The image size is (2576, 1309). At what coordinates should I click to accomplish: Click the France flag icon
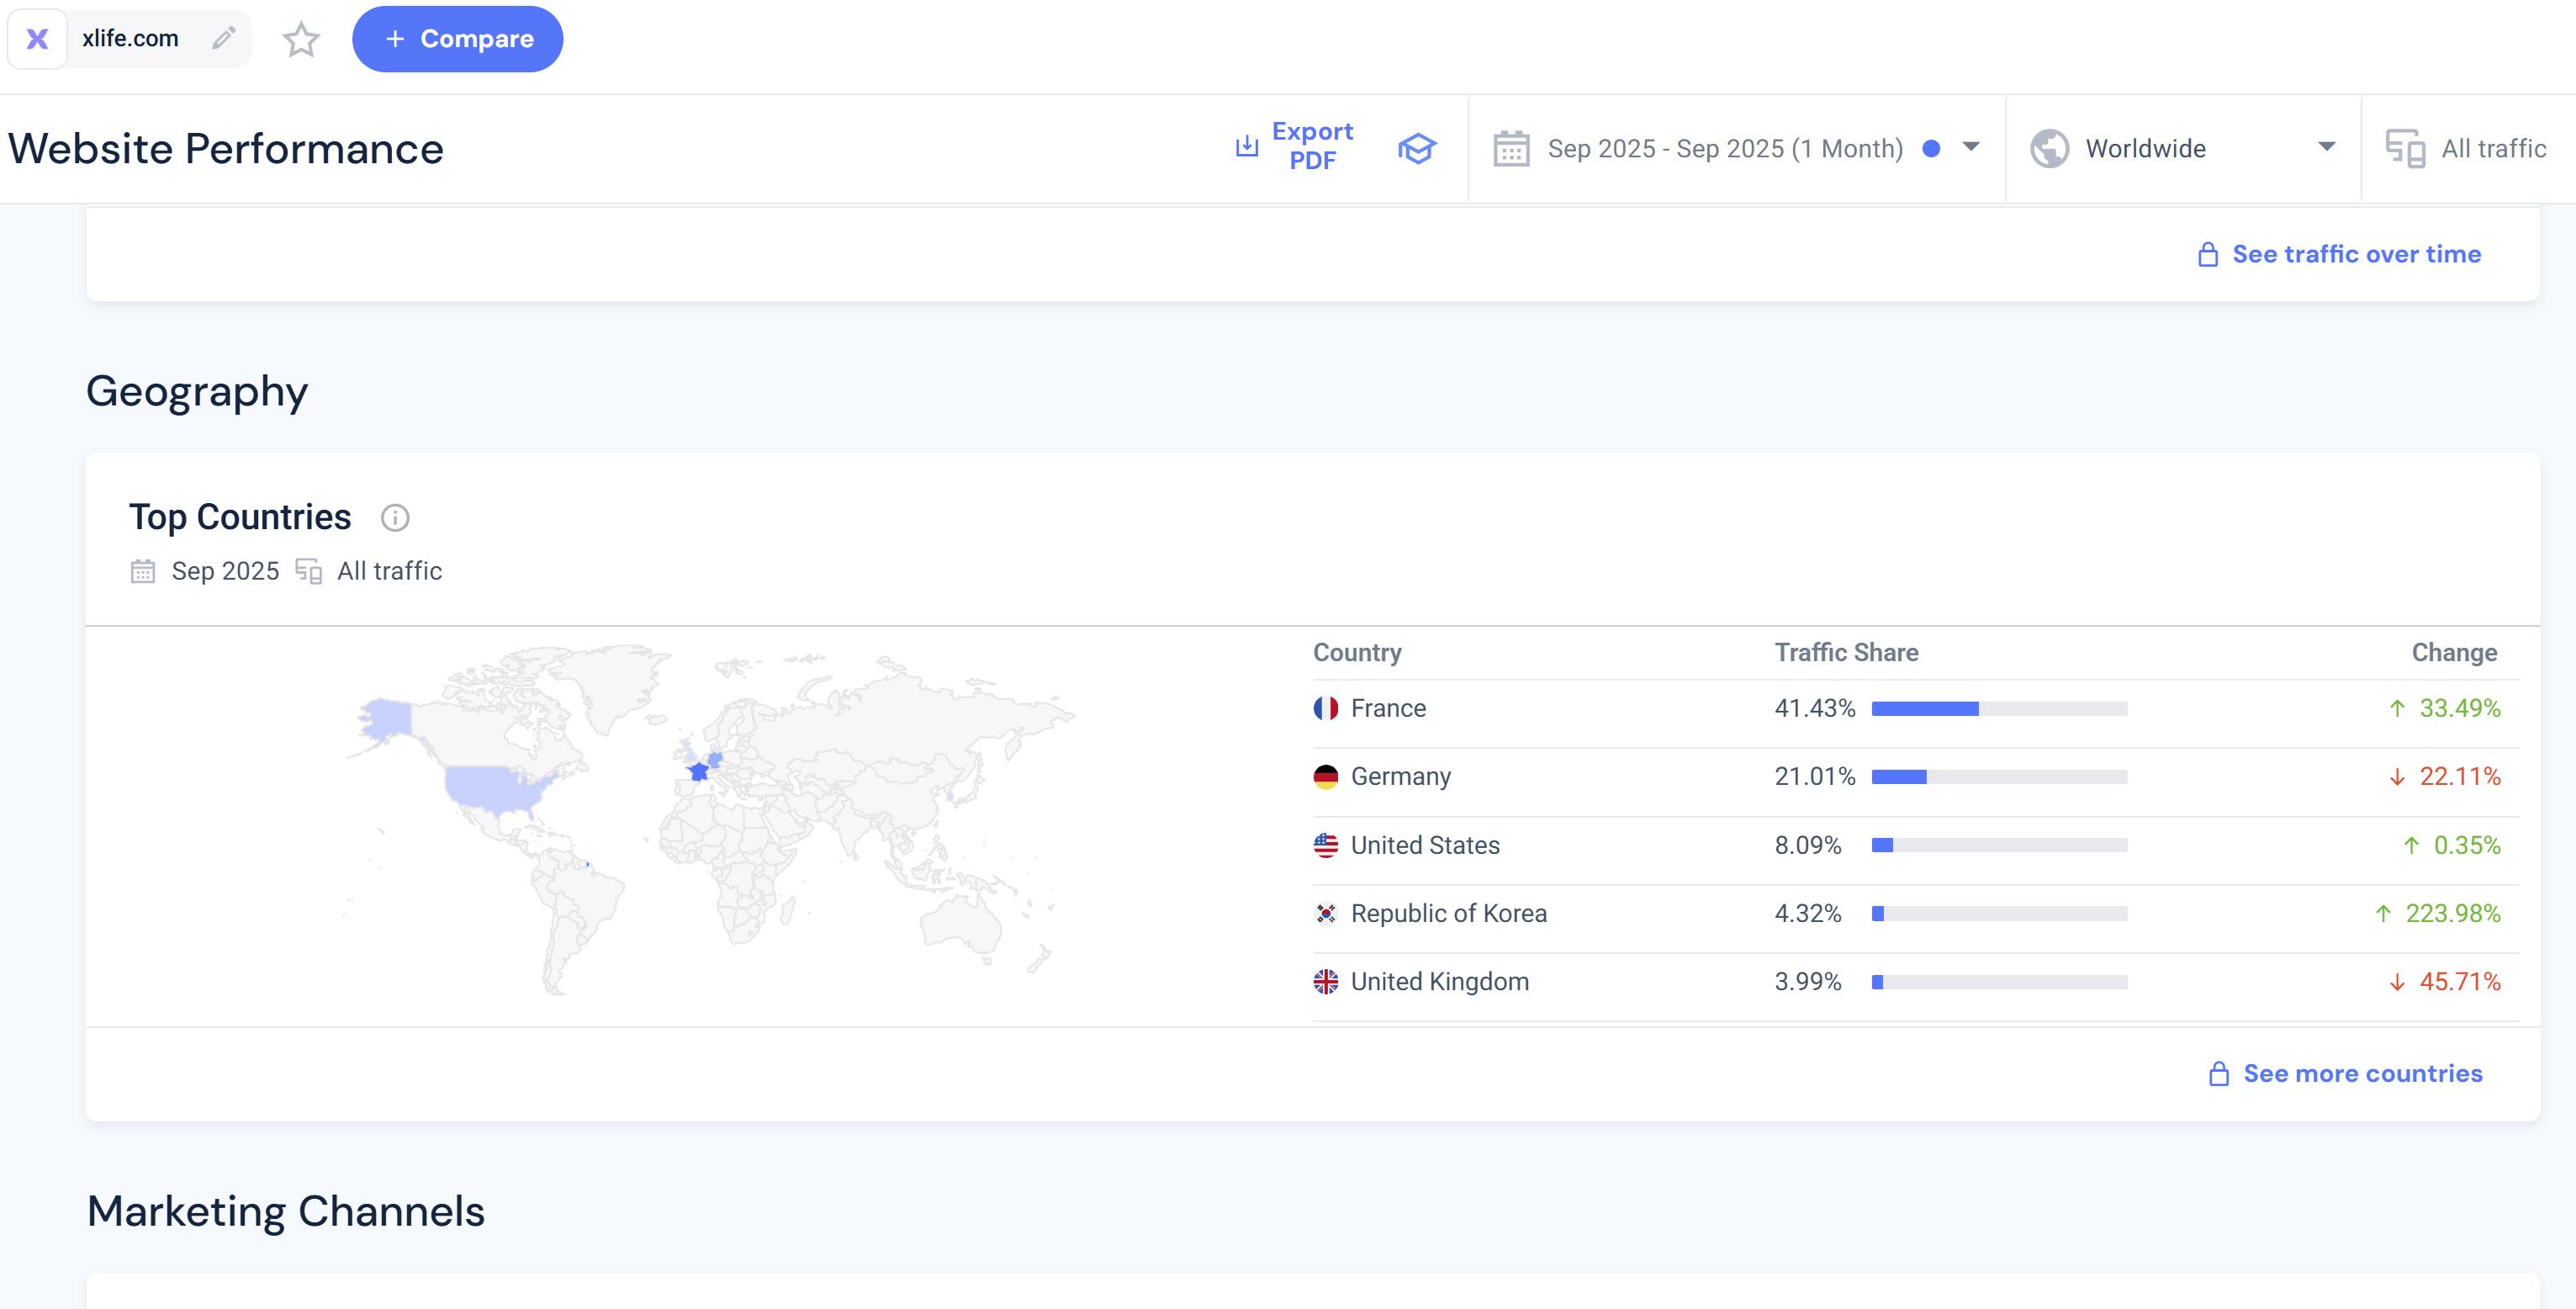(x=1326, y=708)
